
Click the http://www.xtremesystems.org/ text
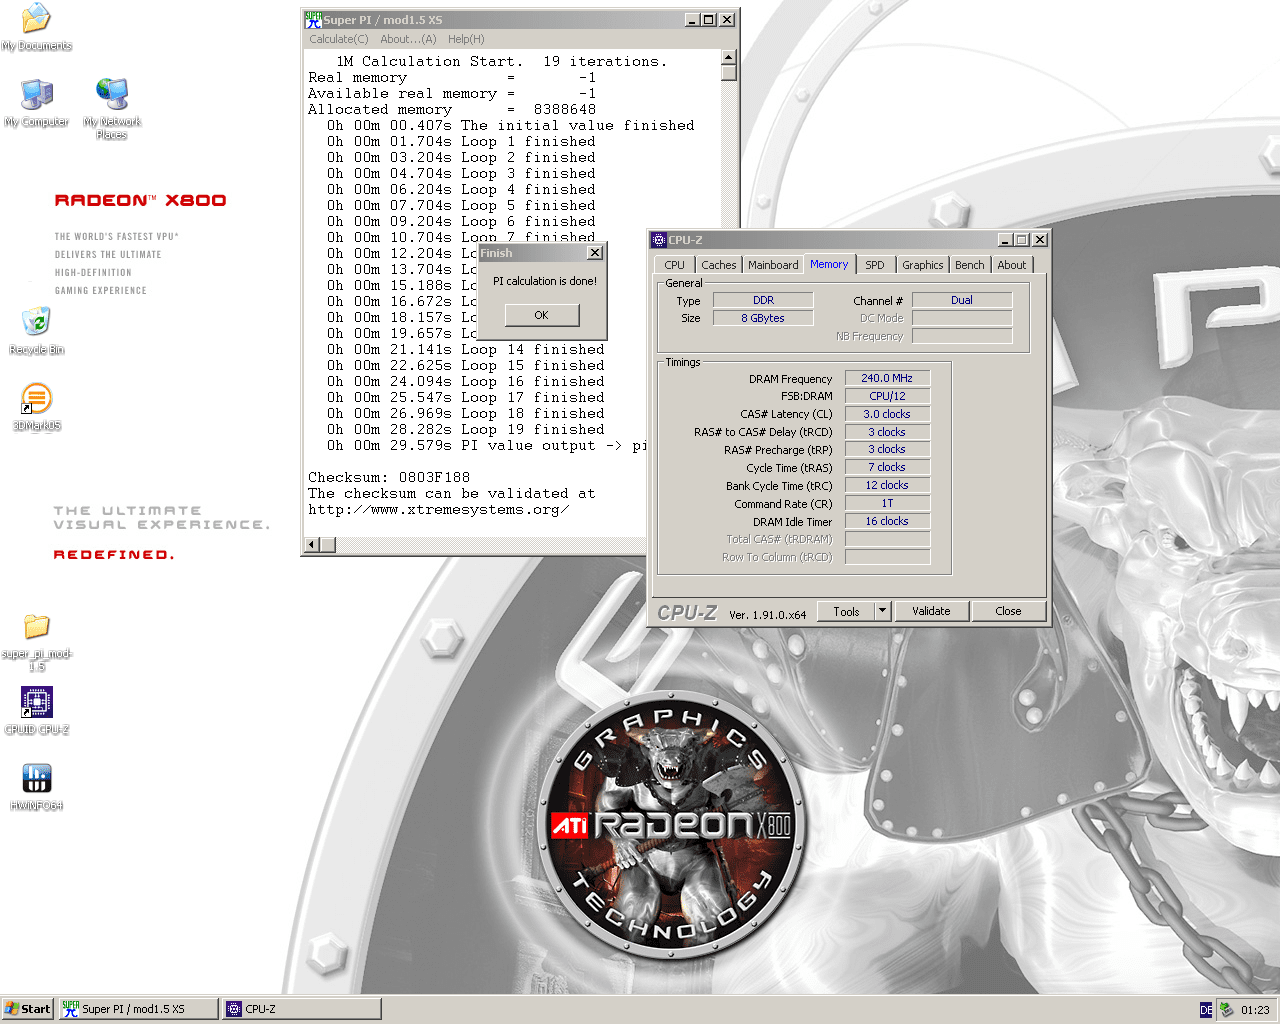[439, 509]
